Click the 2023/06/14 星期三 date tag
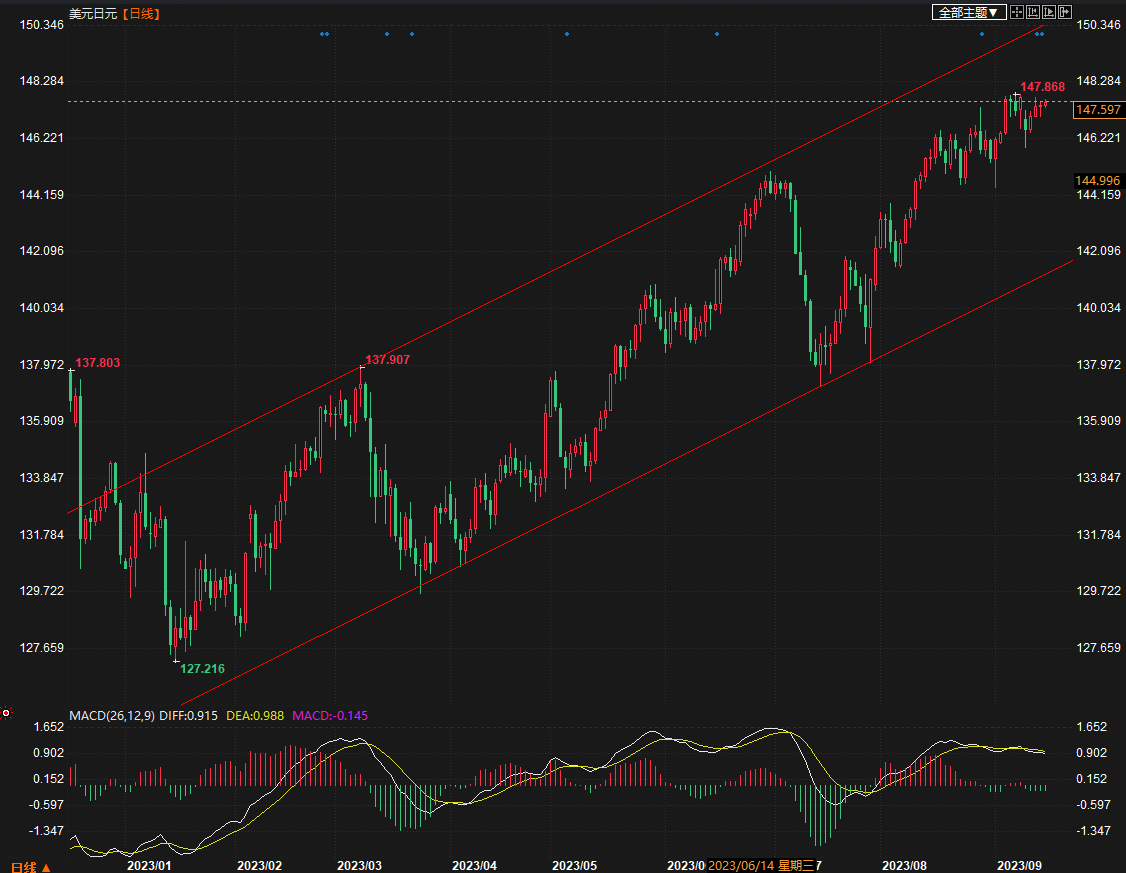The image size is (1126, 873). [761, 866]
